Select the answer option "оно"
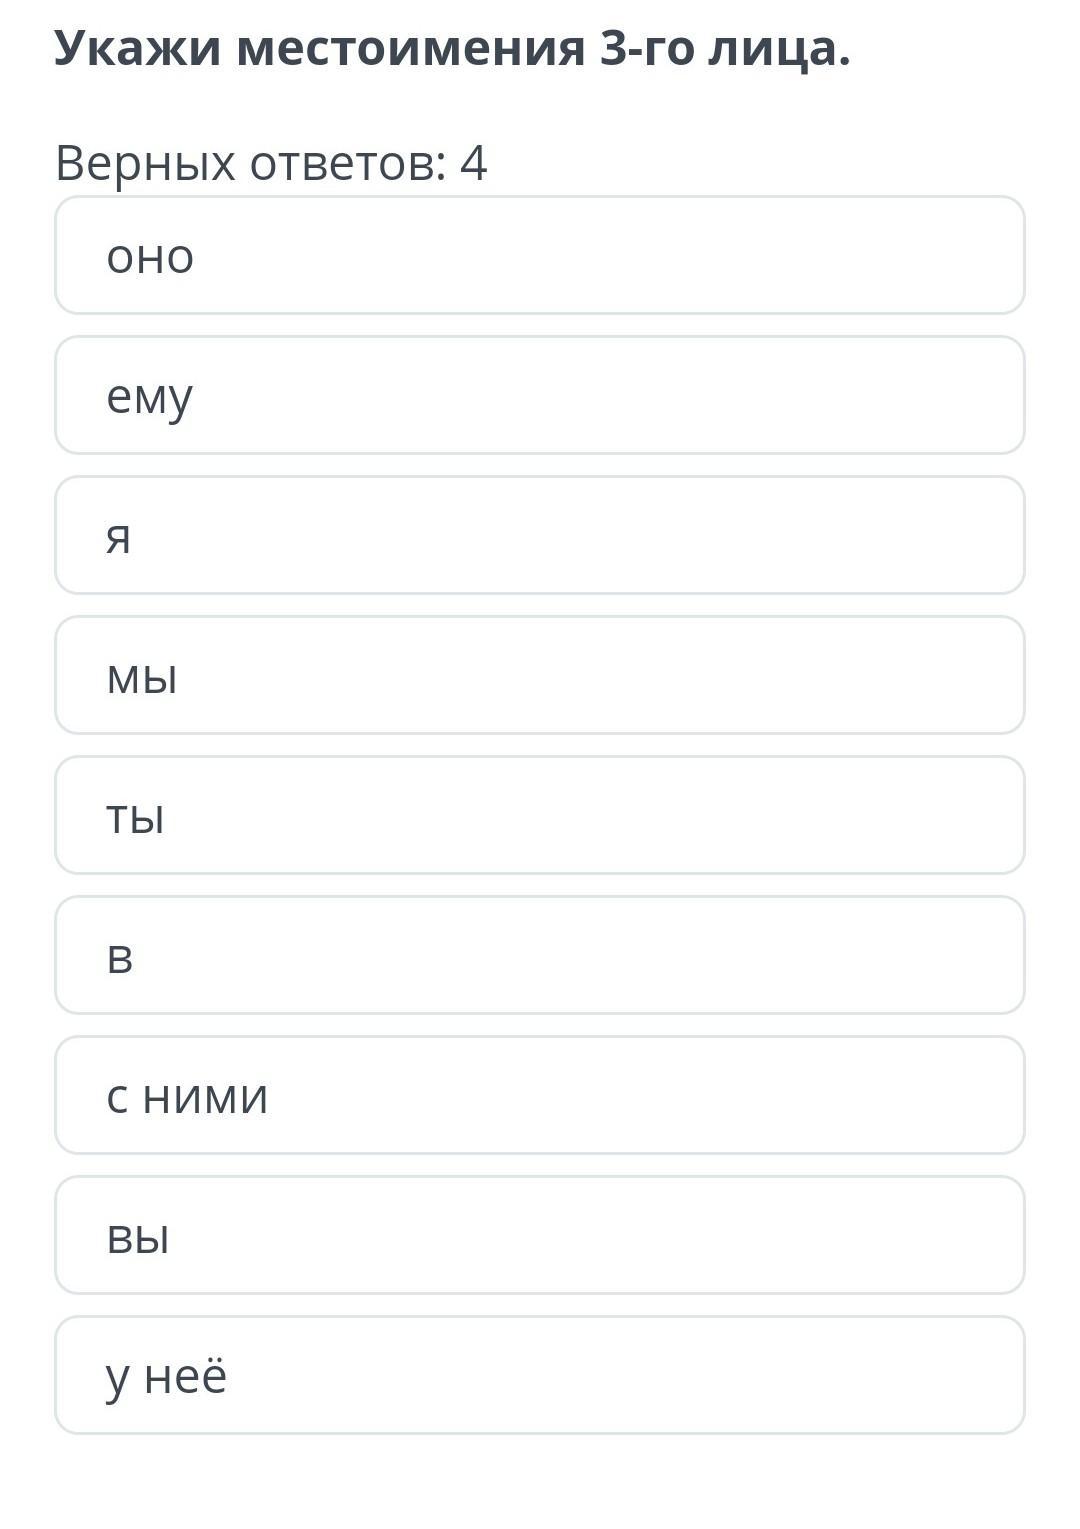This screenshot has width=1080, height=1529. pos(540,255)
